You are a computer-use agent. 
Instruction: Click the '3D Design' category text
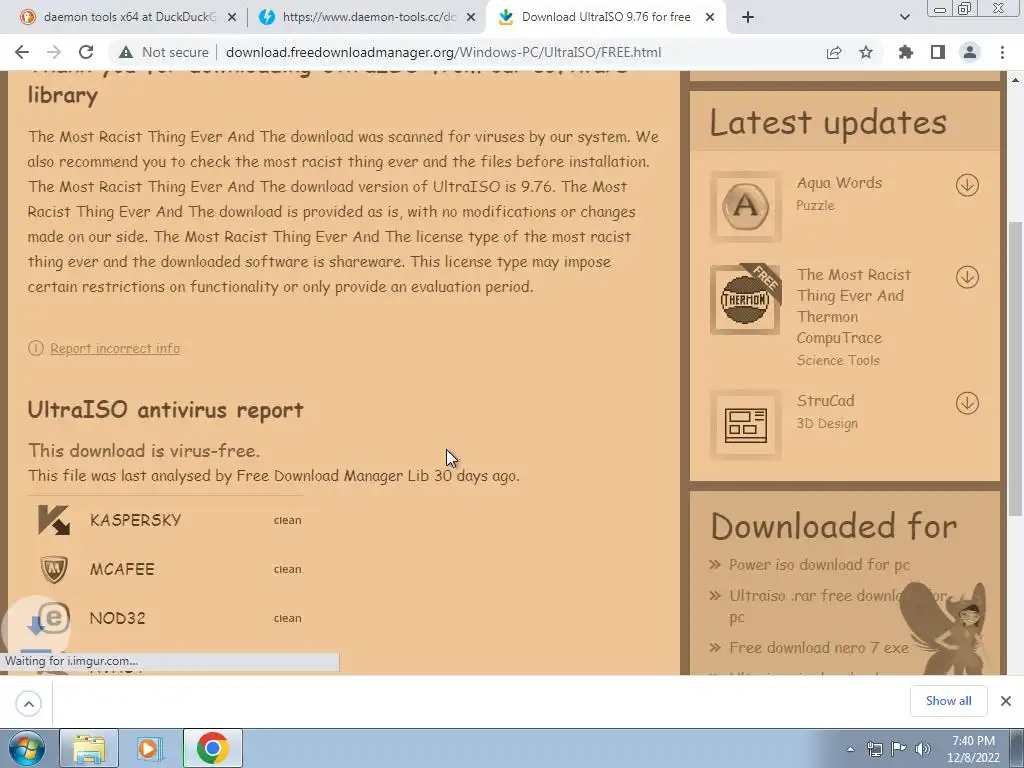[x=827, y=423]
